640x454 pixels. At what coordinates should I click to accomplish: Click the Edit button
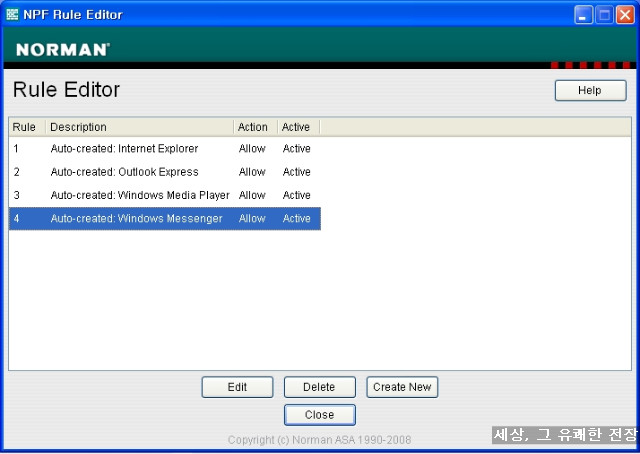tap(237, 387)
